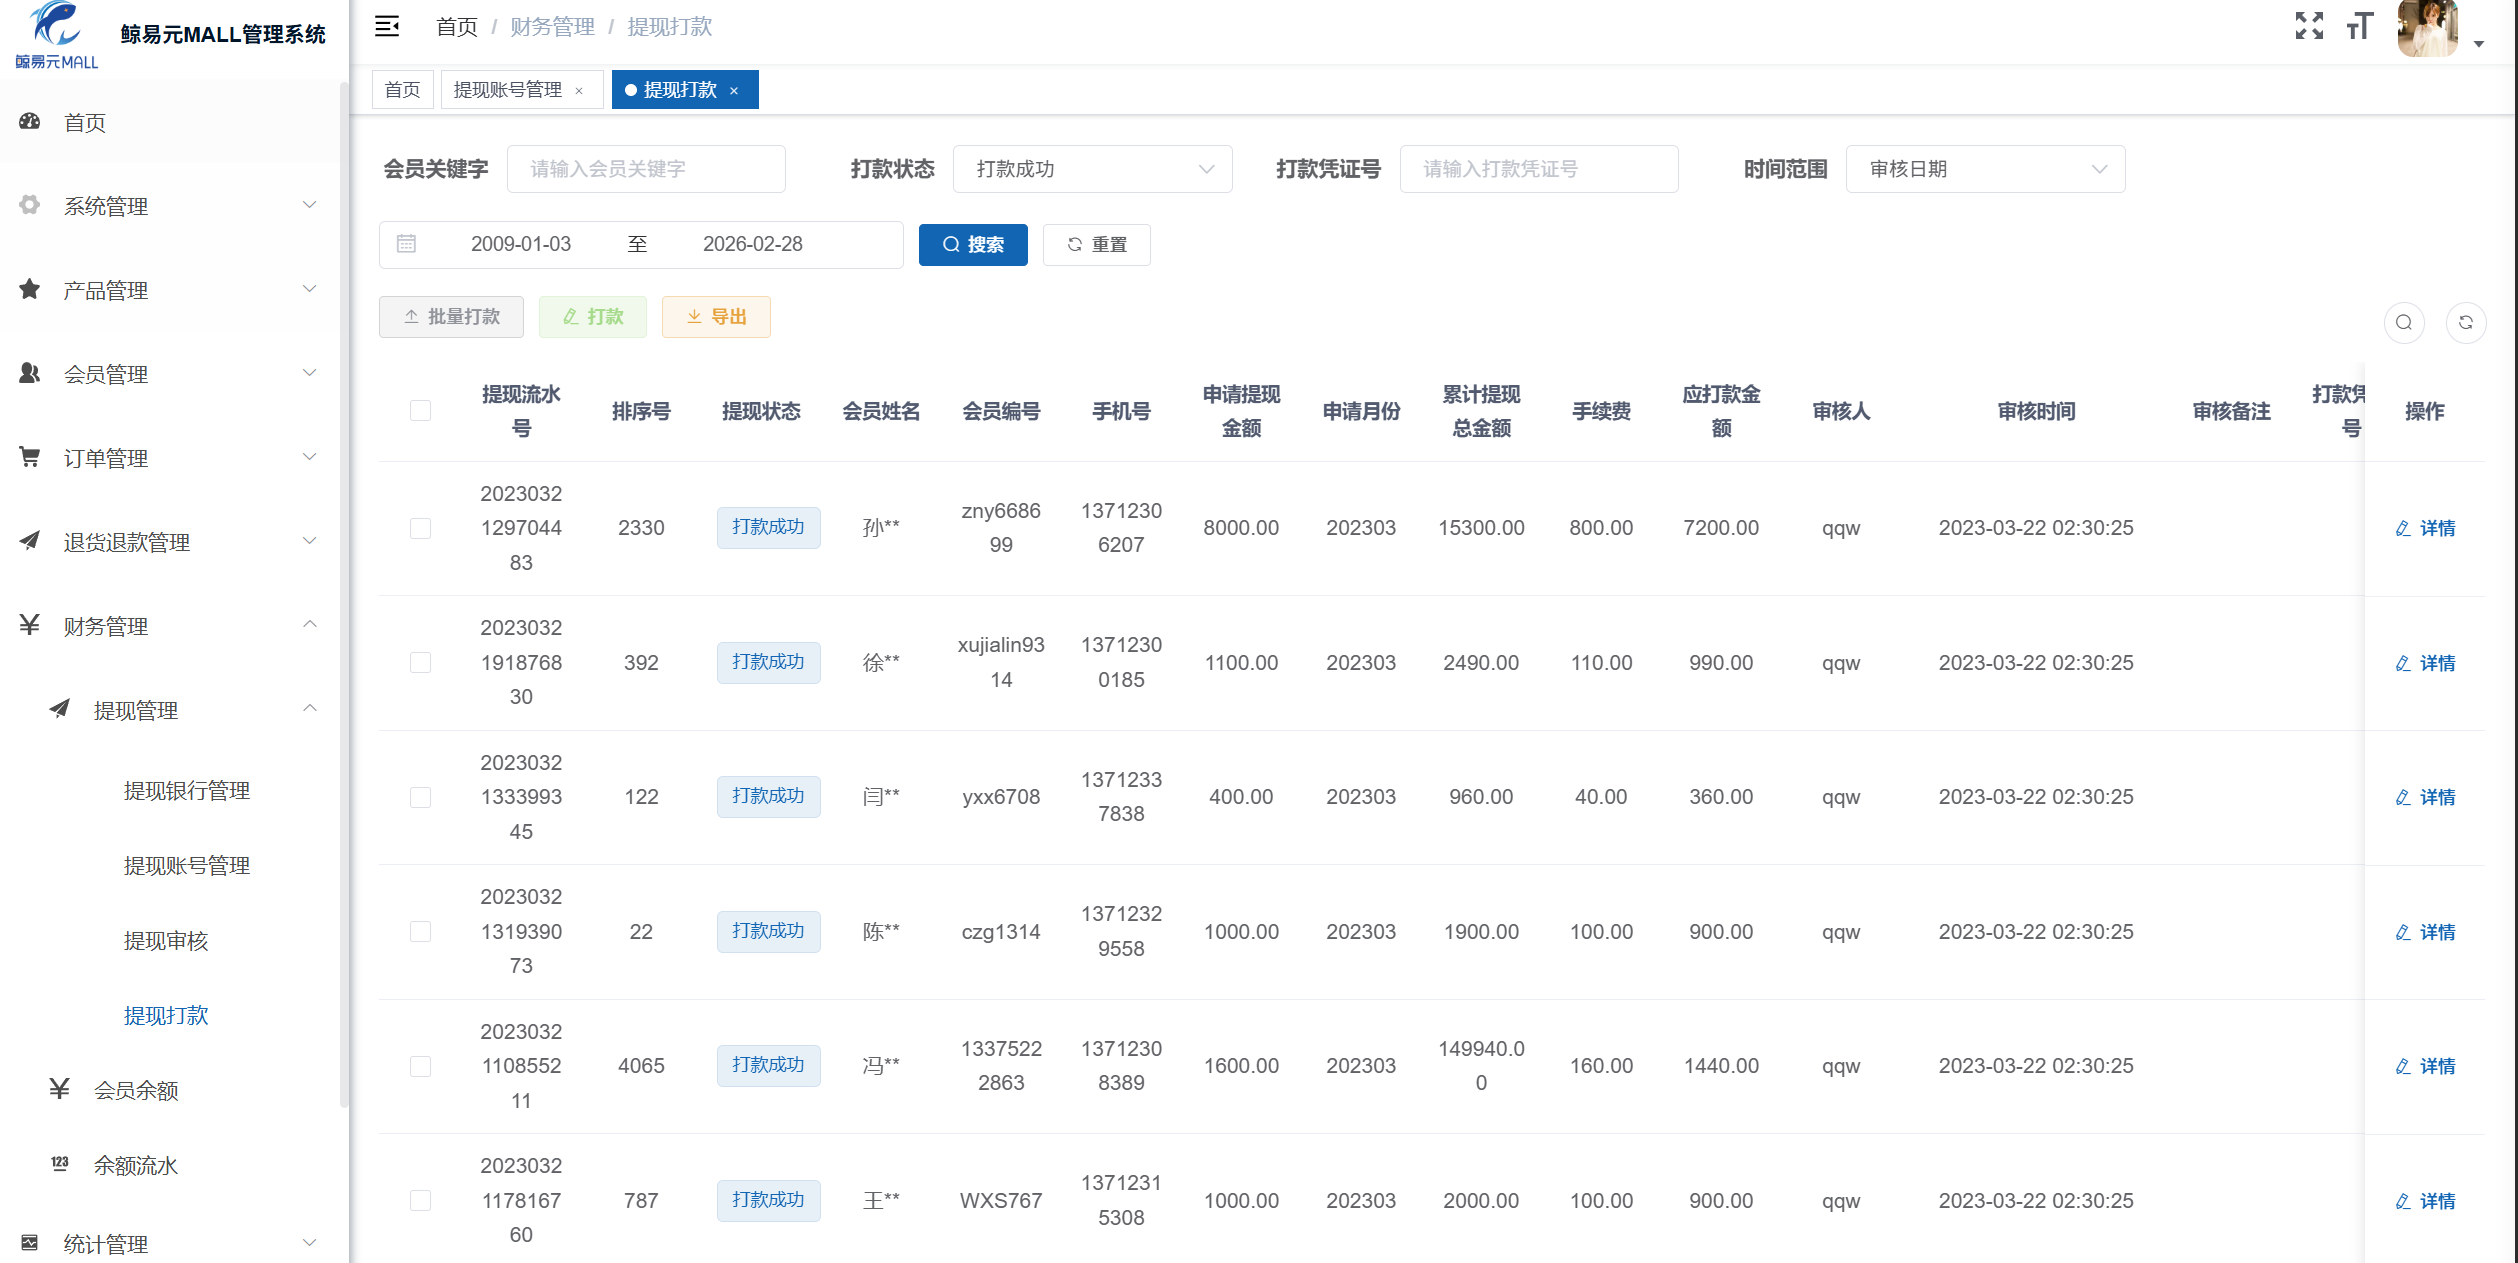Open 提现审核 in the sidebar menu
Image resolution: width=2518 pixels, height=1263 pixels.
166,941
